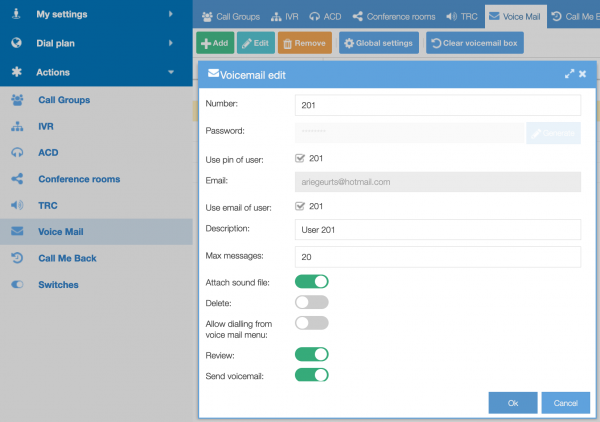
Task: Turn off Attach sound file toggle
Action: pos(311,282)
